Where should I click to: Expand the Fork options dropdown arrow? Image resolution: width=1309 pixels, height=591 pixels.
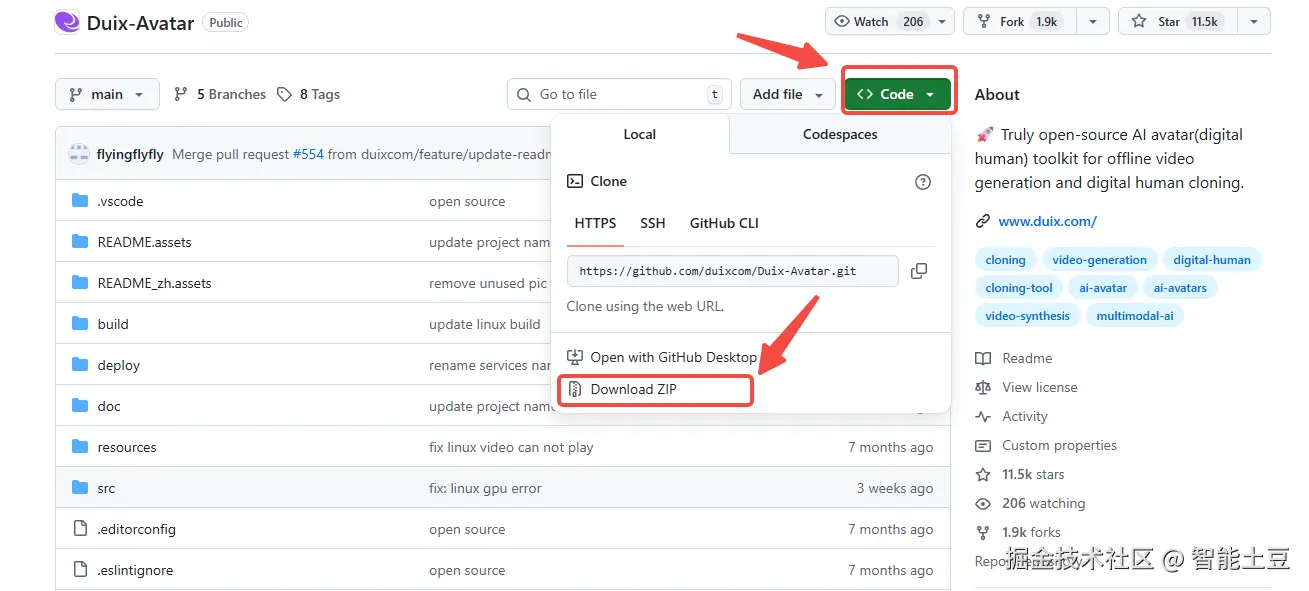(1093, 21)
